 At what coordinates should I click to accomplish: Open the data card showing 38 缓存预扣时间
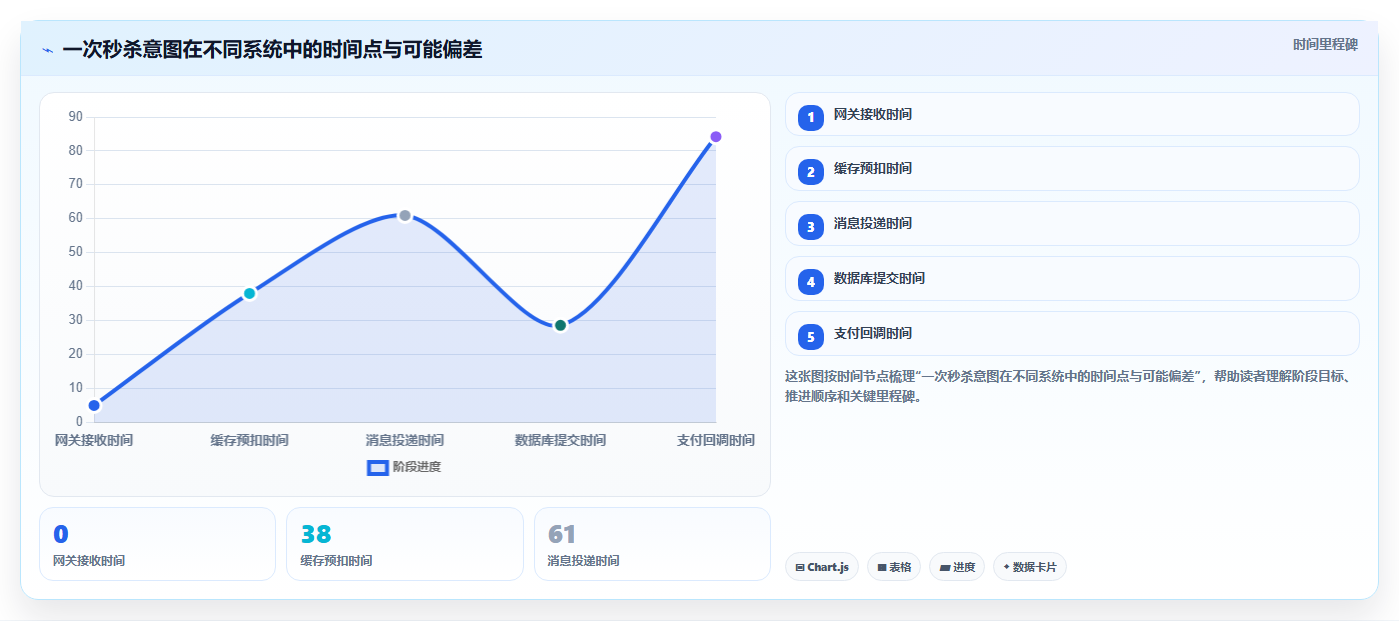tap(405, 544)
